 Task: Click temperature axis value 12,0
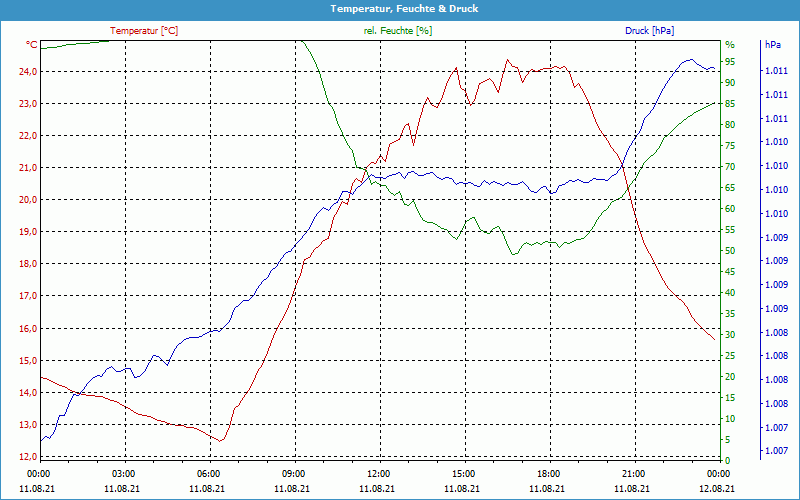pyautogui.click(x=29, y=457)
